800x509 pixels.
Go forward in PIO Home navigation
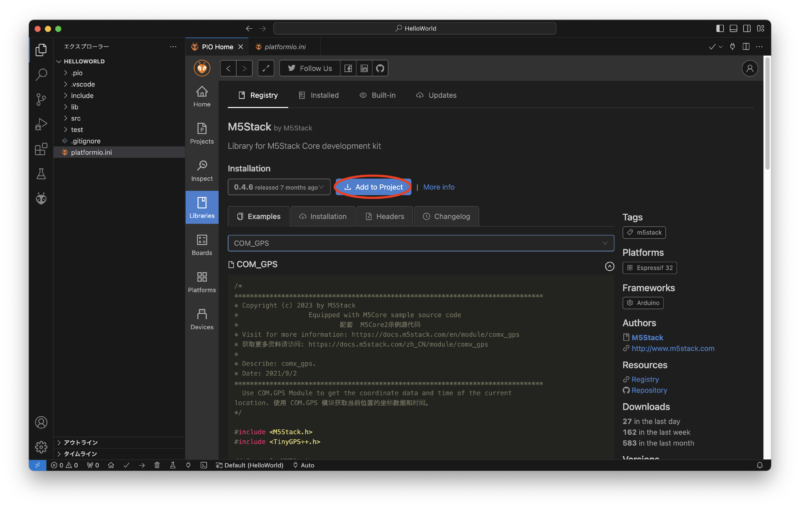[244, 68]
